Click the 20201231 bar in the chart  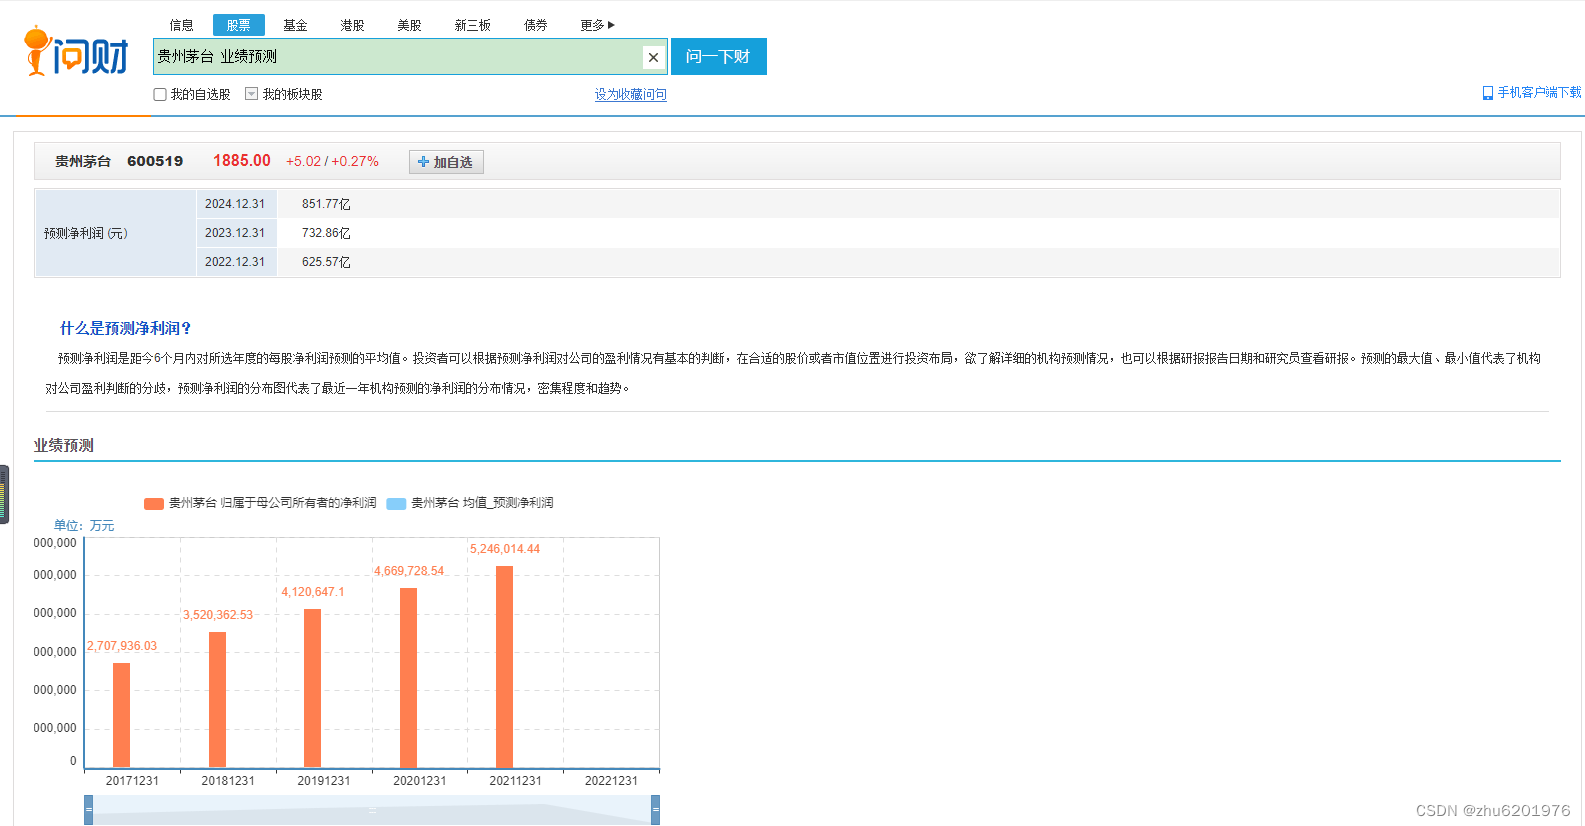(x=408, y=678)
